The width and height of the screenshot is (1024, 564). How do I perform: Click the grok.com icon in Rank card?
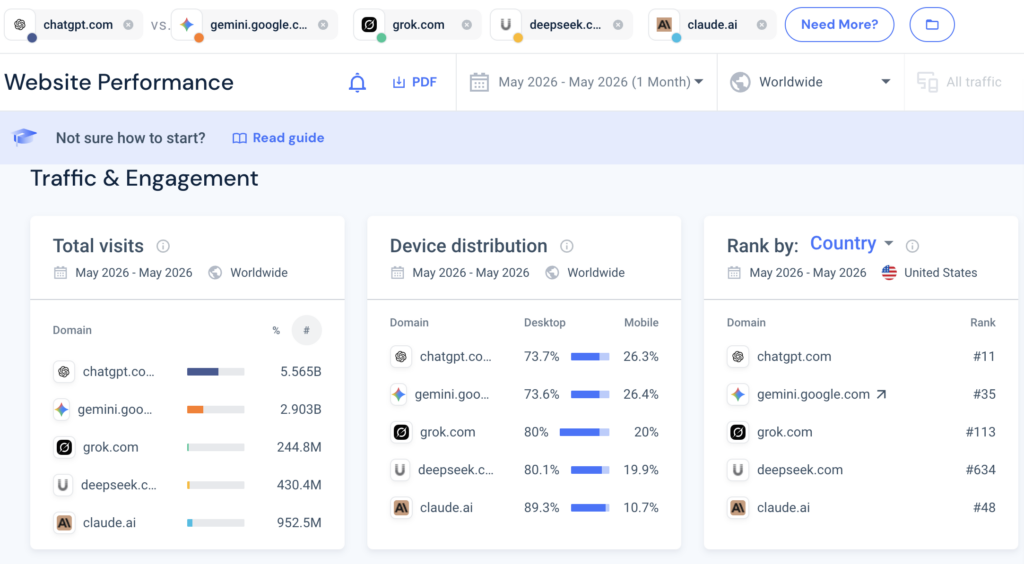(738, 432)
